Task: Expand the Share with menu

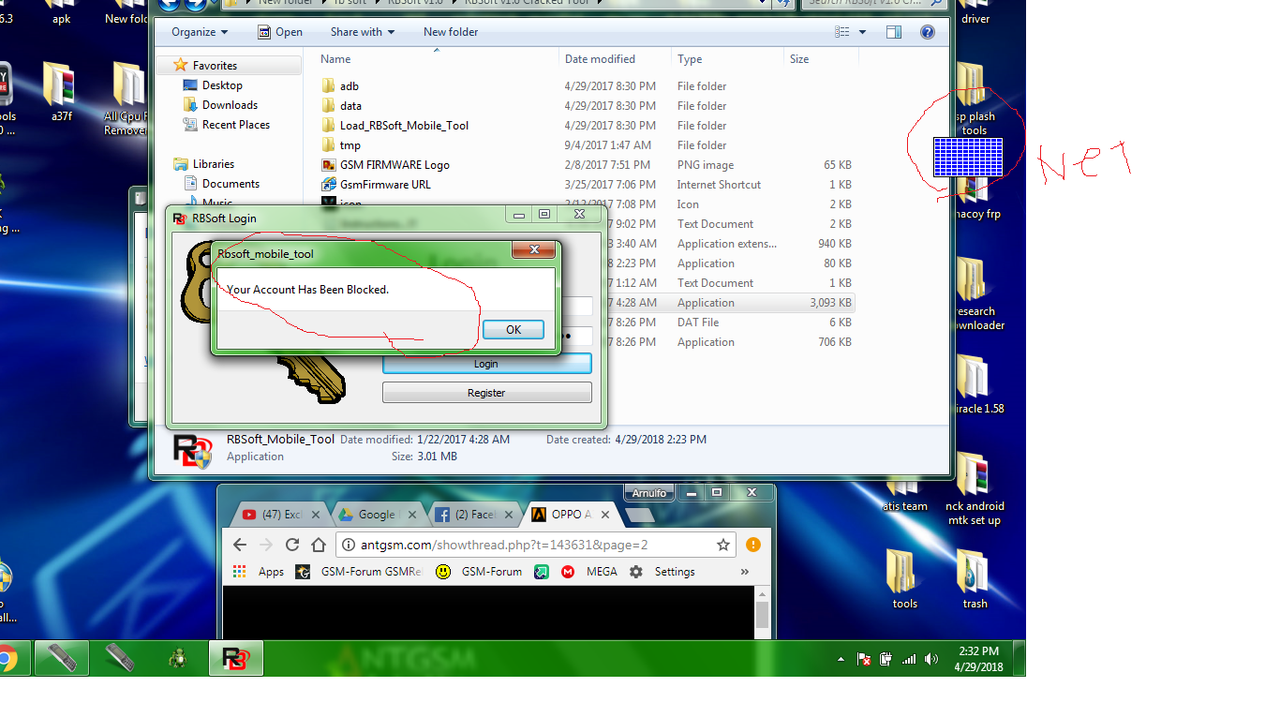Action: 362,32
